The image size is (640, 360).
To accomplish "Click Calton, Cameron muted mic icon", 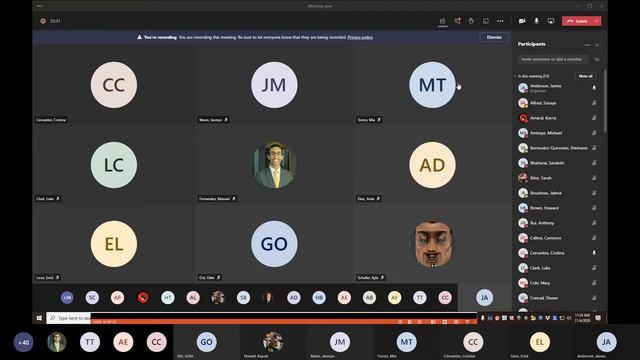I will tap(594, 238).
